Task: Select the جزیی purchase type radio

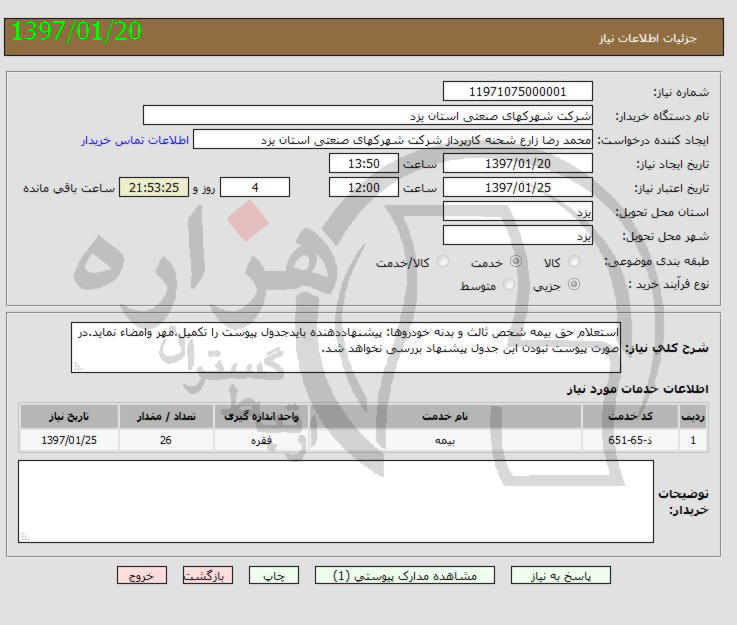Action: [x=574, y=285]
